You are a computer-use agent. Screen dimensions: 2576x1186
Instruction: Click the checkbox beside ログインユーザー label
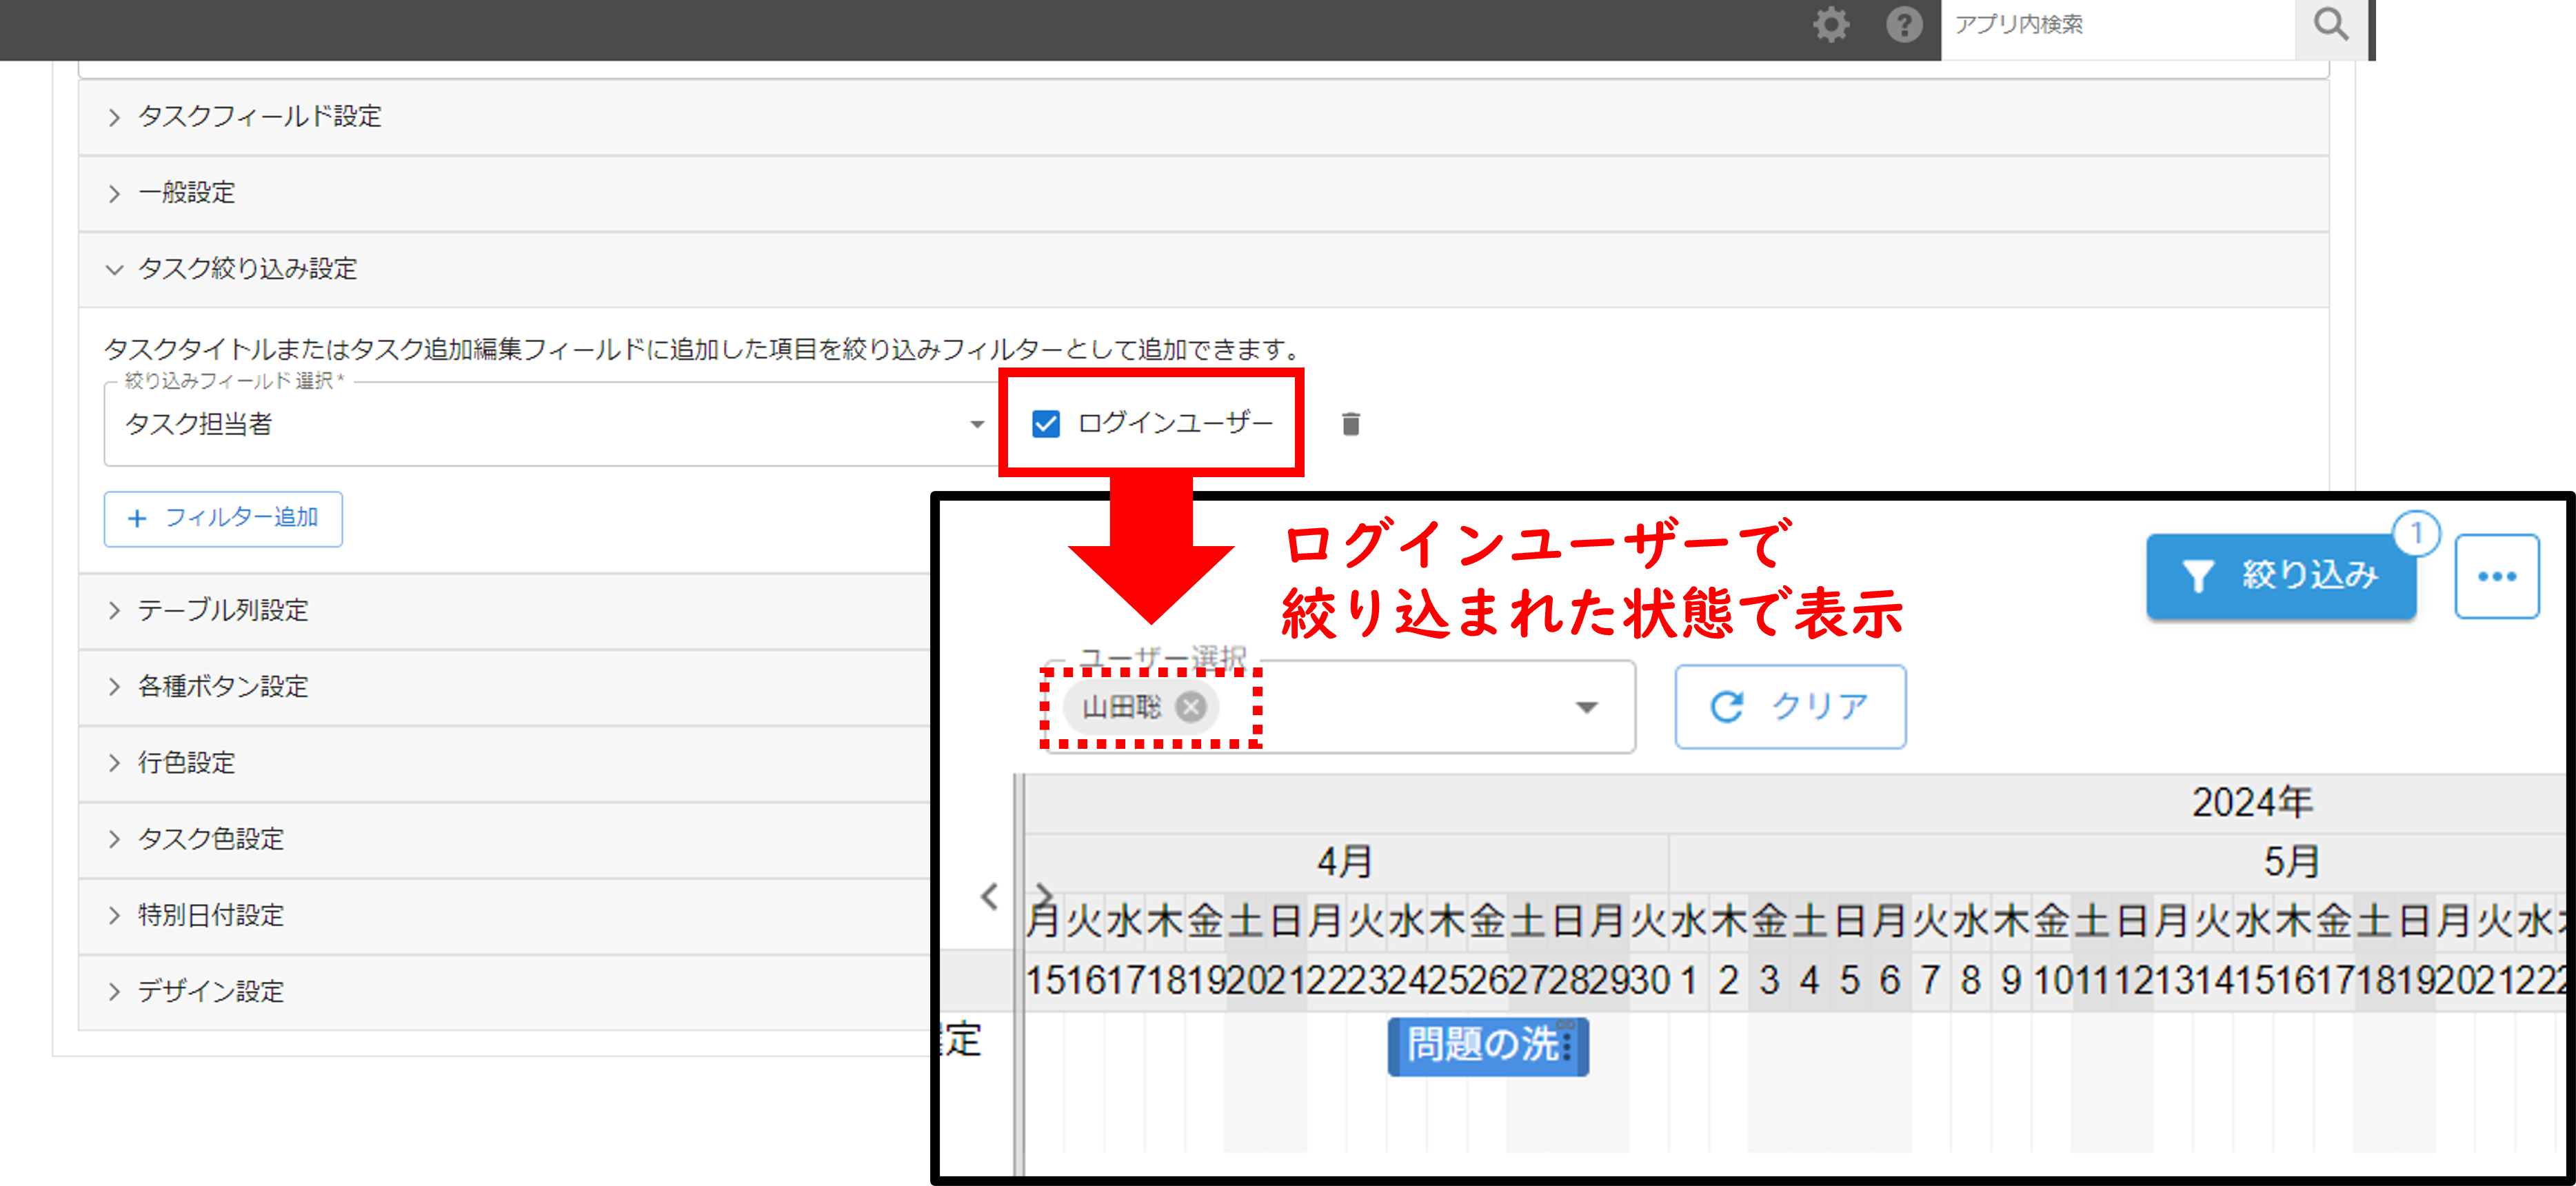pos(1046,423)
